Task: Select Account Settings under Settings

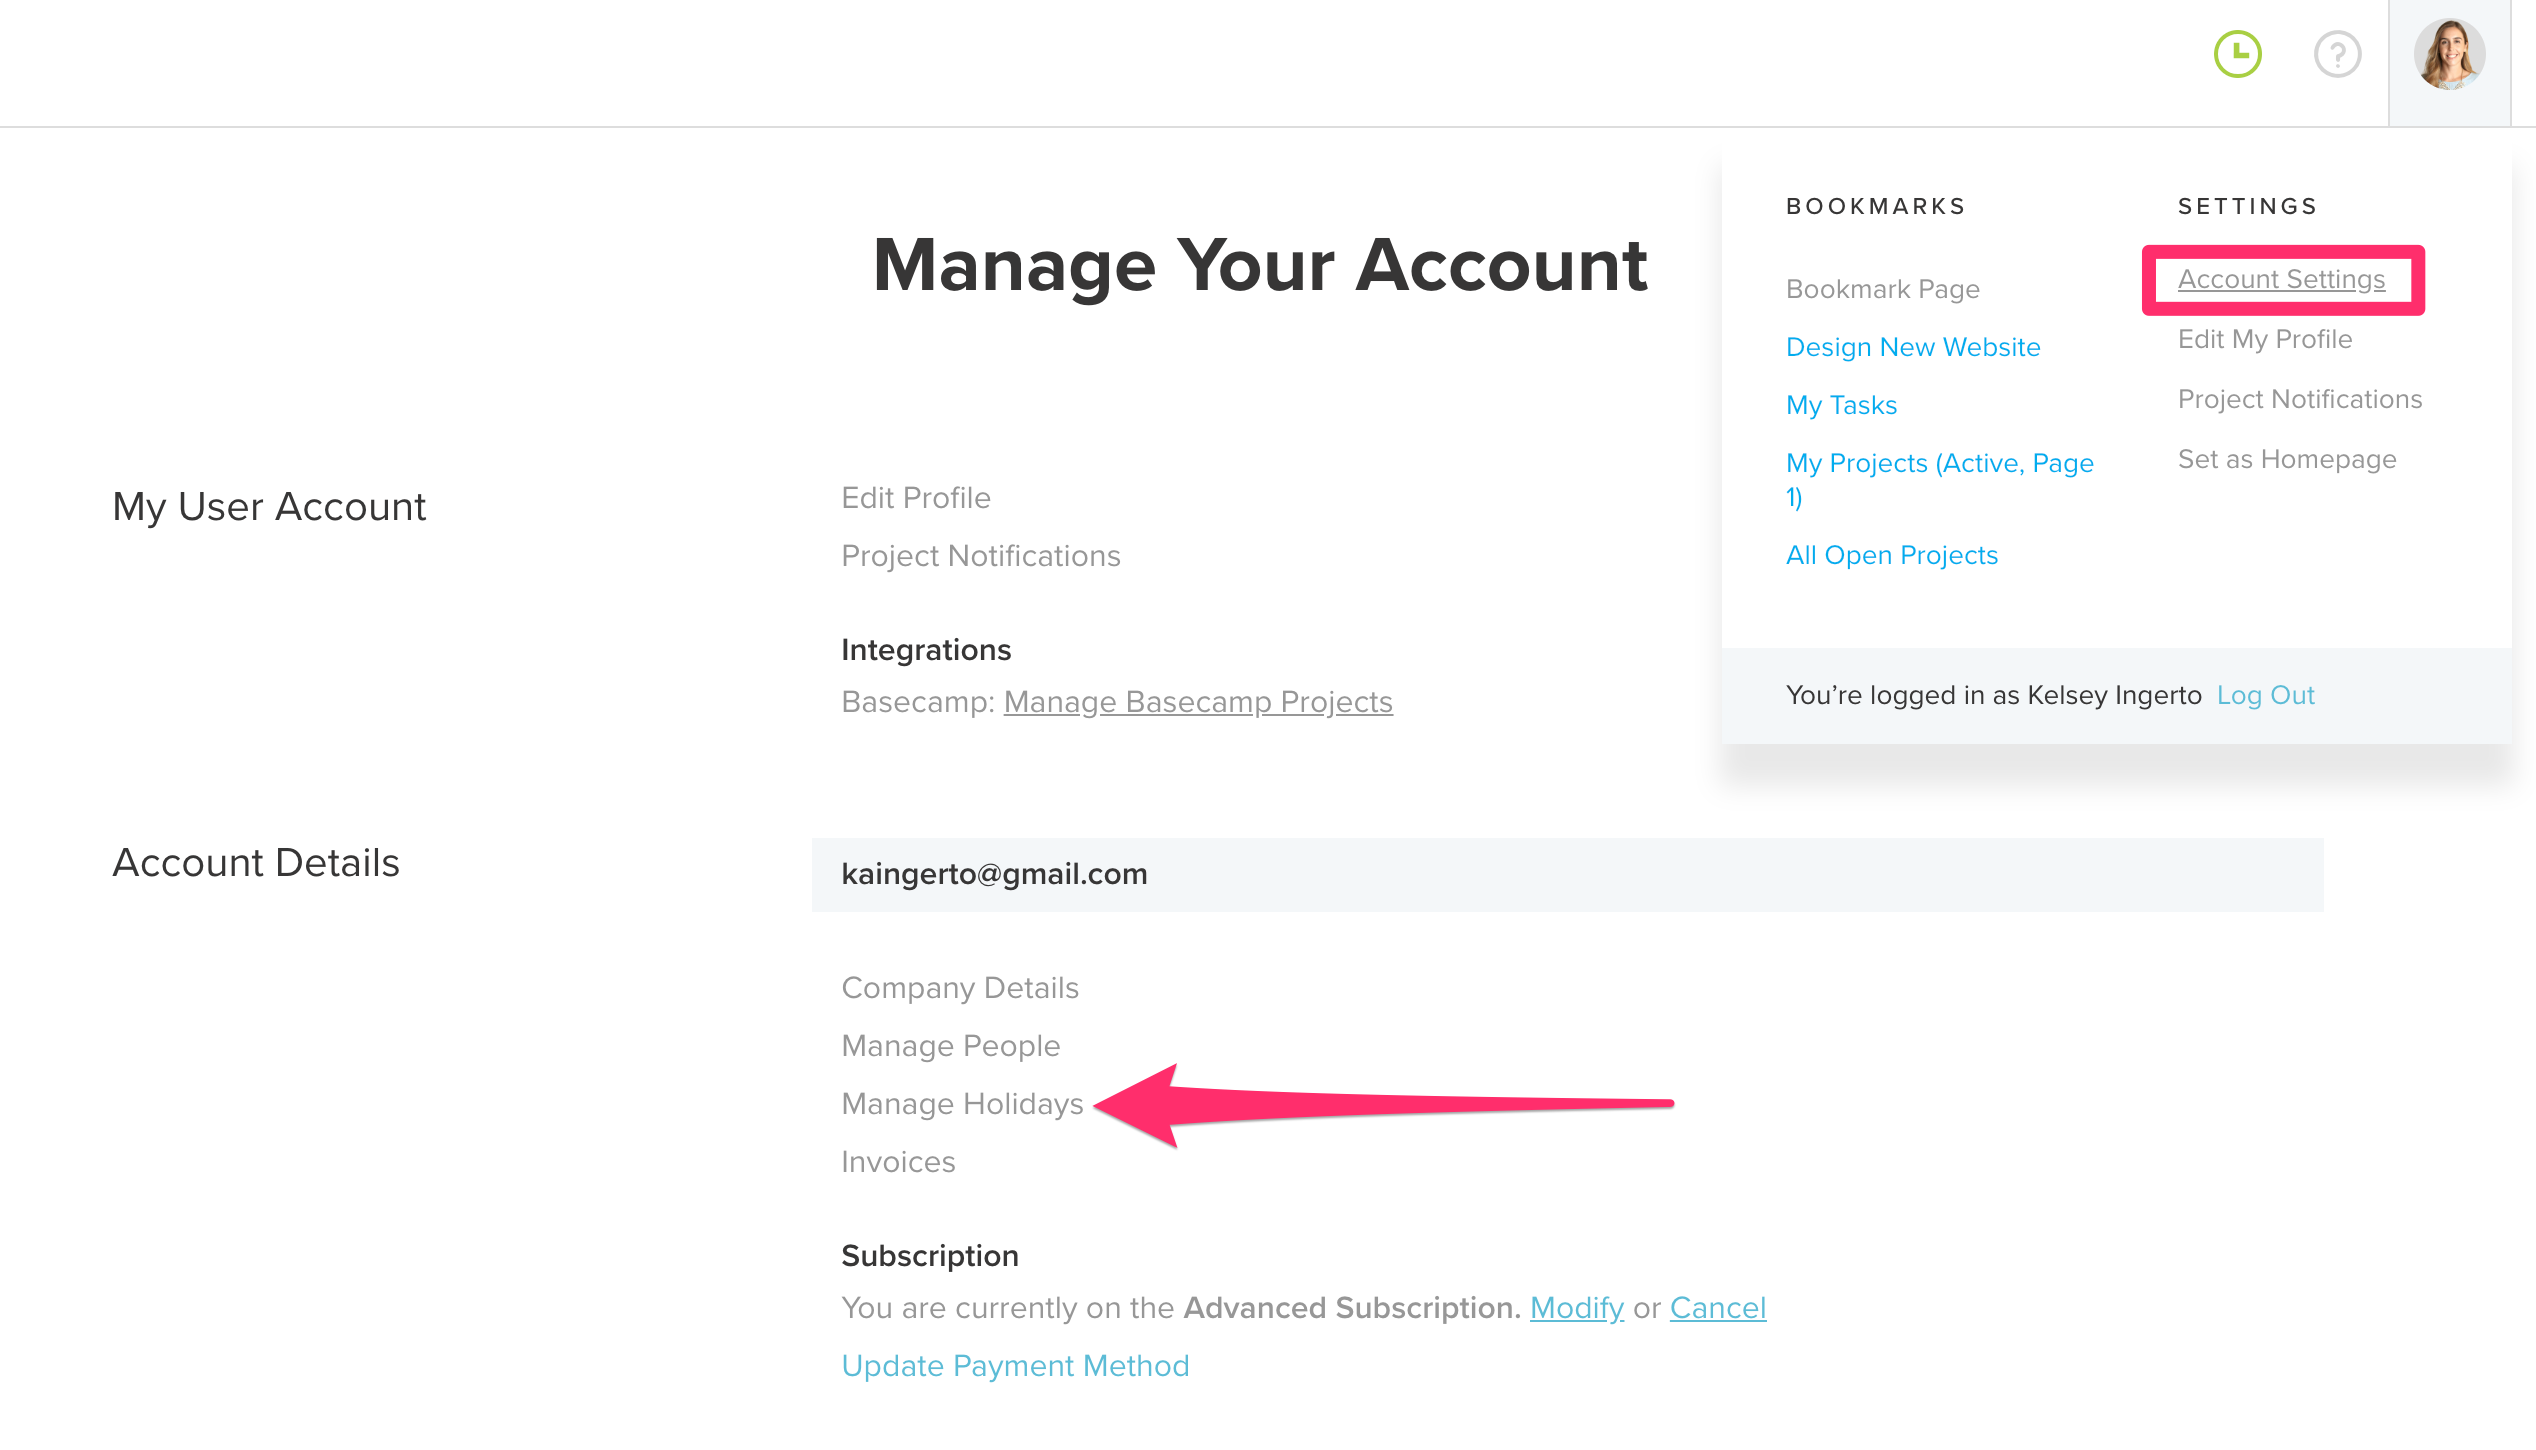Action: [x=2281, y=280]
